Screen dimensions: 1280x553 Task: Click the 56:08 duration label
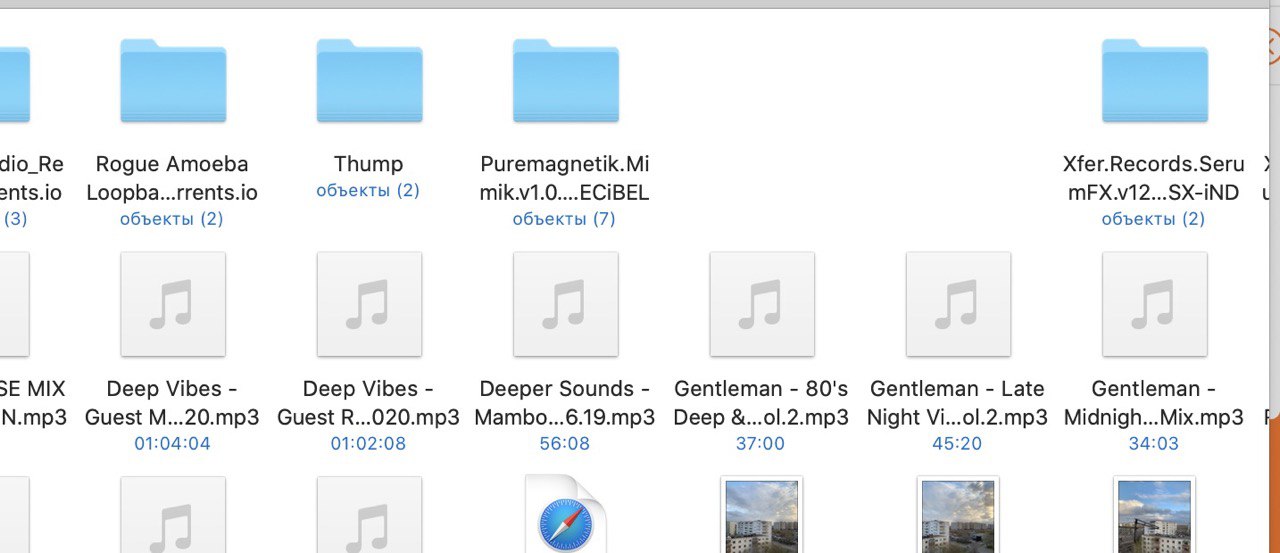tap(565, 443)
